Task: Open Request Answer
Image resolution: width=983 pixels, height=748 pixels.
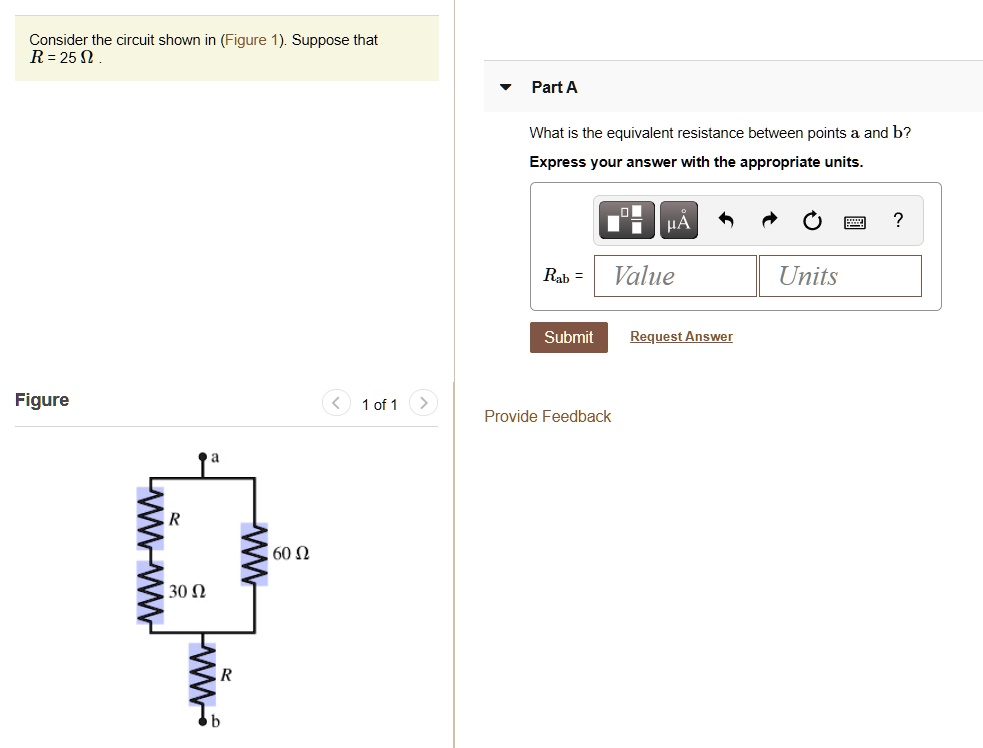Action: (681, 336)
